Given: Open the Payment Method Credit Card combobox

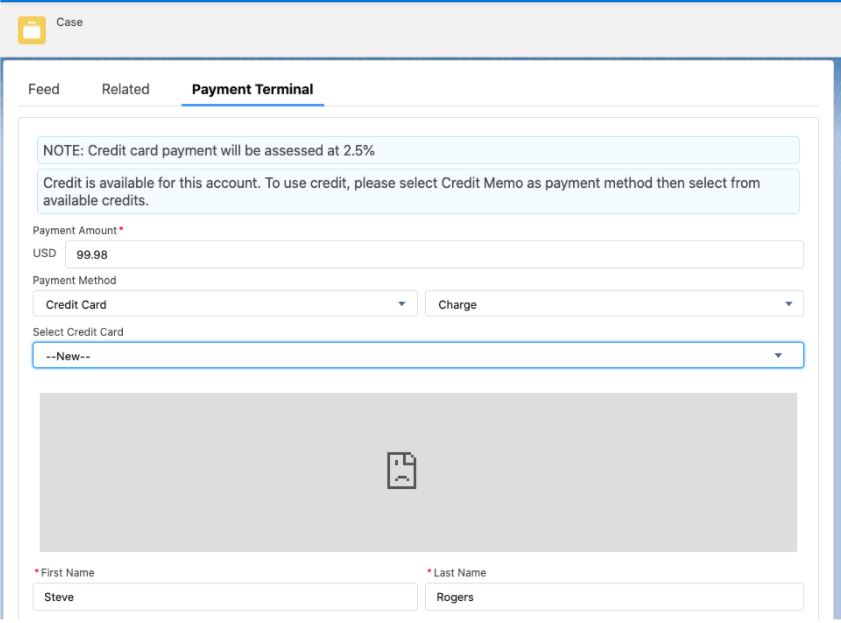Looking at the screenshot, I should click(x=220, y=304).
